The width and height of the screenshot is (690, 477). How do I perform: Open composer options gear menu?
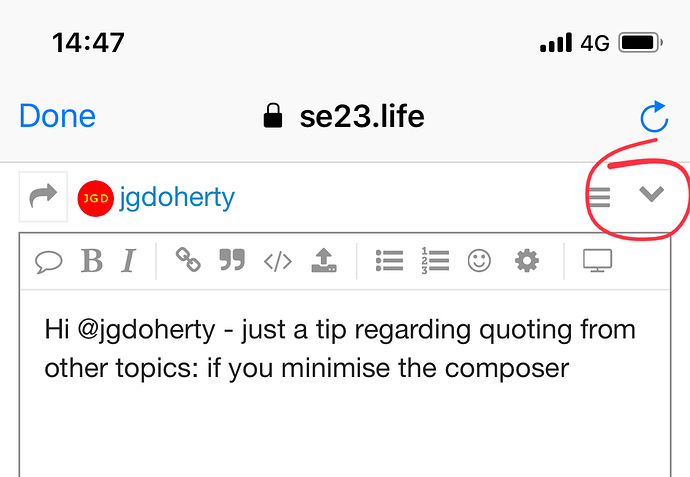pyautogui.click(x=526, y=262)
